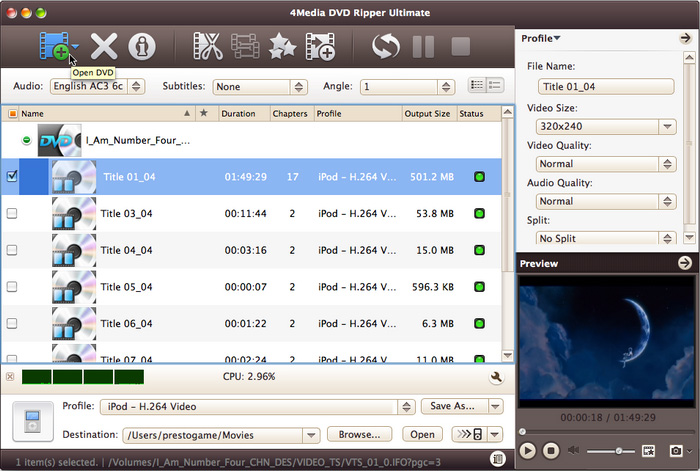Open the dropdown next to the device transfer button

(x=495, y=434)
